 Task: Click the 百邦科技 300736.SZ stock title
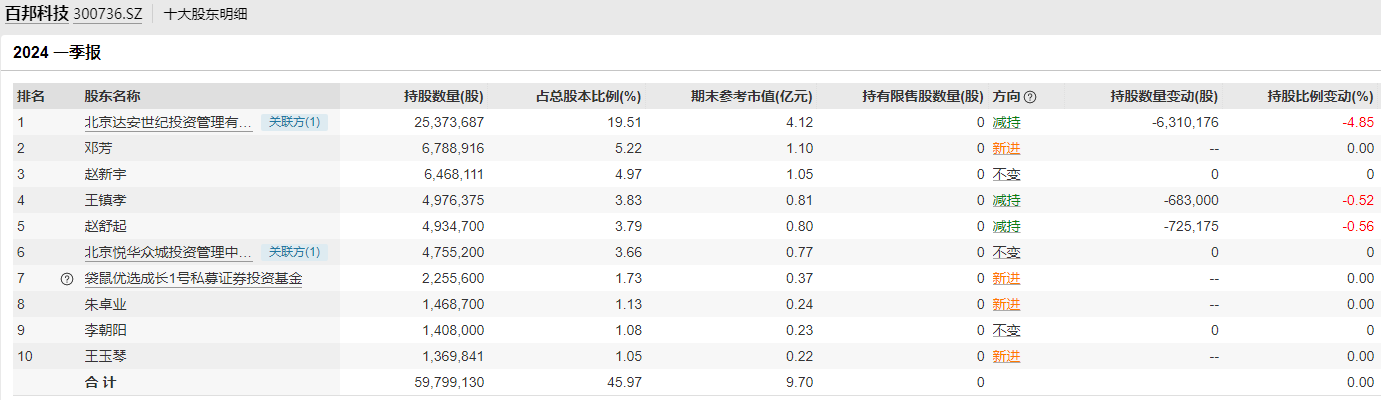(74, 15)
